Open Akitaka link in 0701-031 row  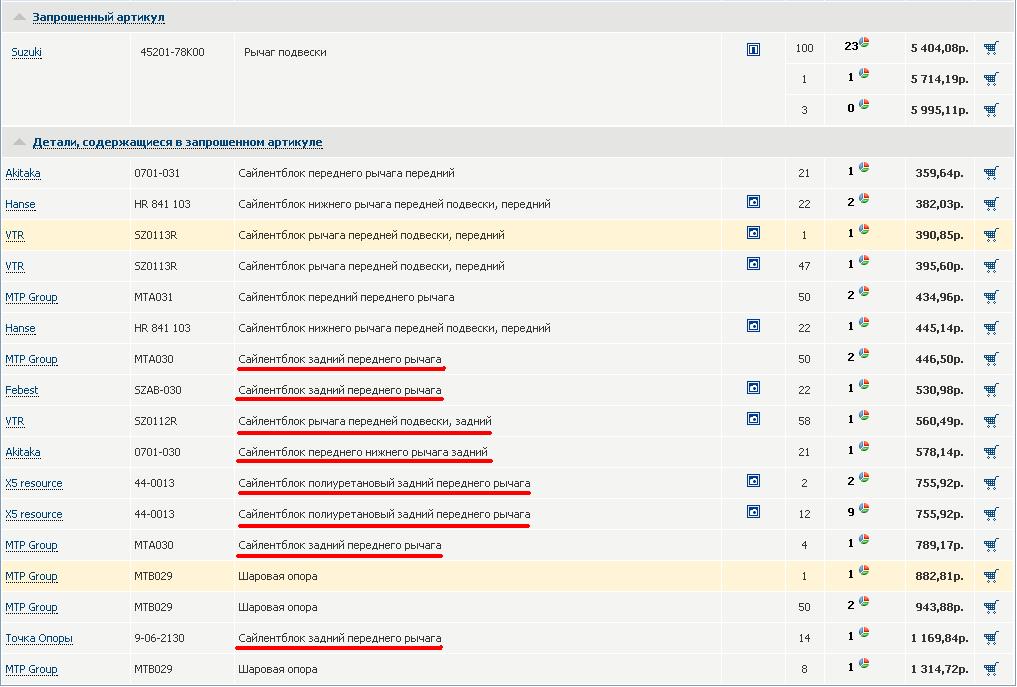[x=23, y=173]
